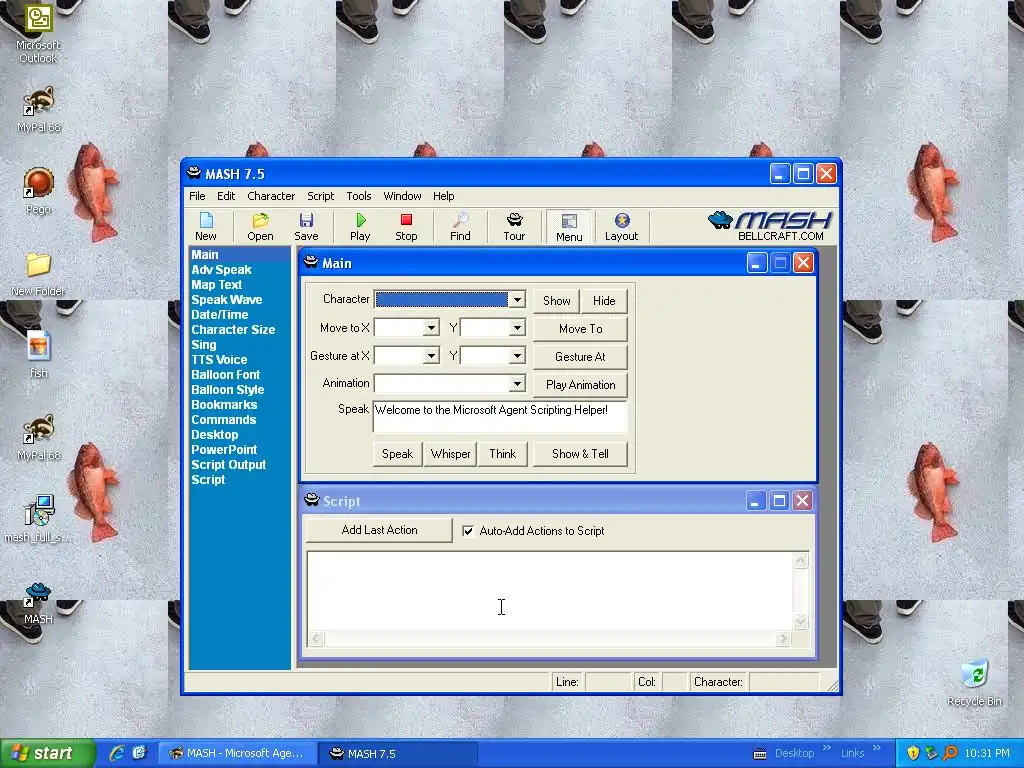This screenshot has height=768, width=1024.
Task: Expand the Move to Y dropdown
Action: pos(517,328)
